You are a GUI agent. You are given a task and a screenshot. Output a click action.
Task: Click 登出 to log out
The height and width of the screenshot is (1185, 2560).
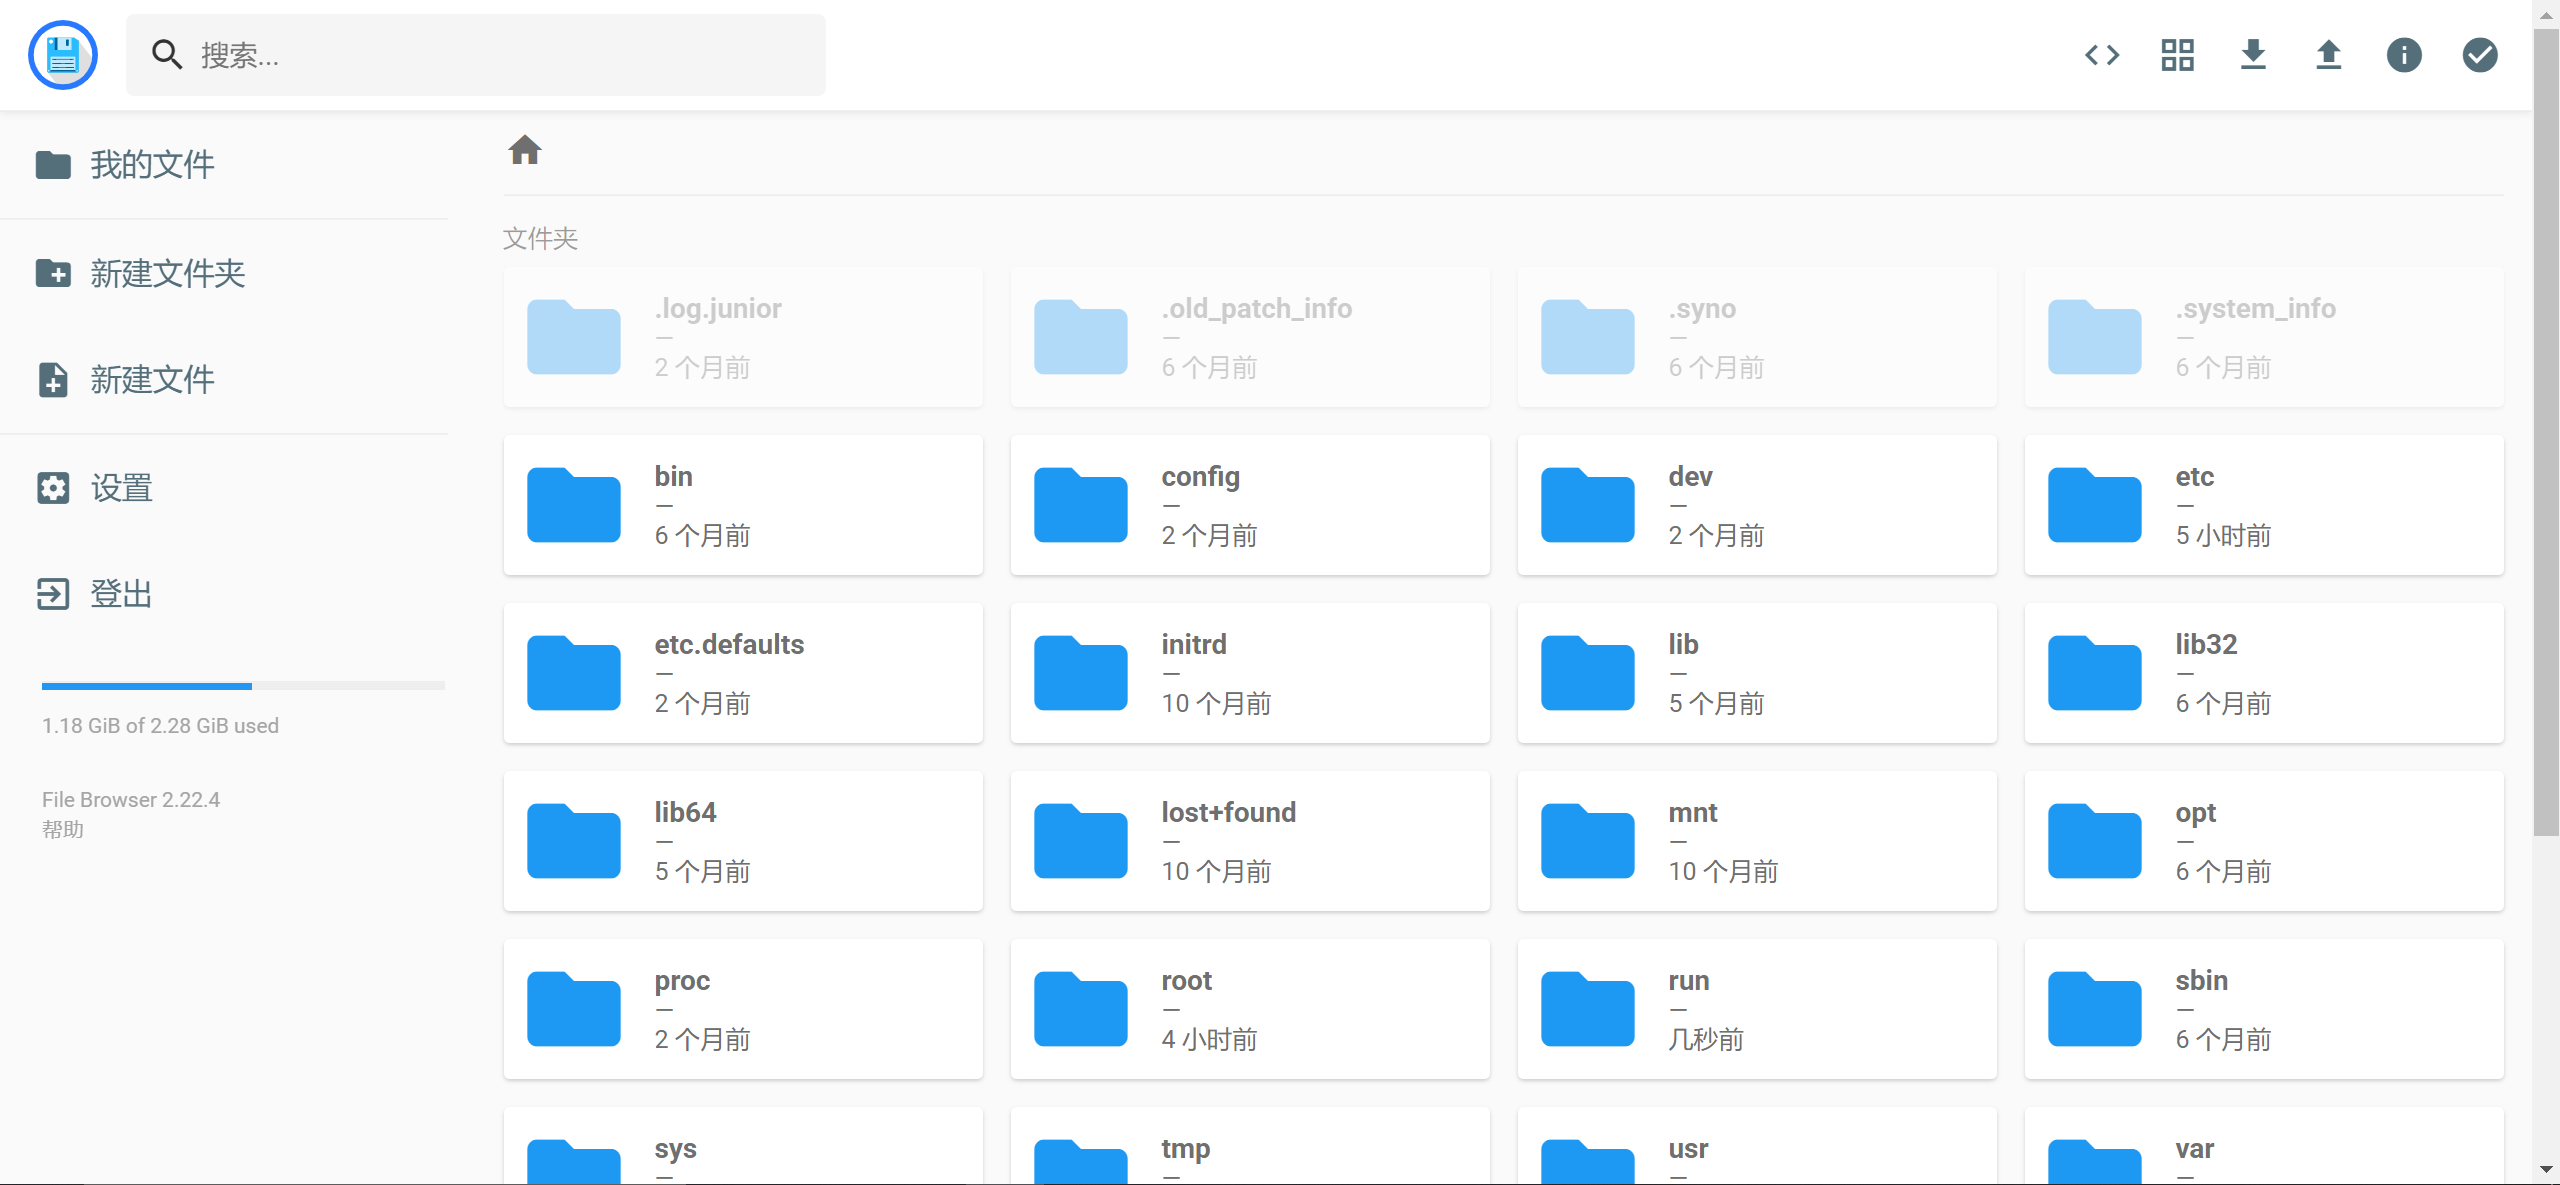click(121, 594)
